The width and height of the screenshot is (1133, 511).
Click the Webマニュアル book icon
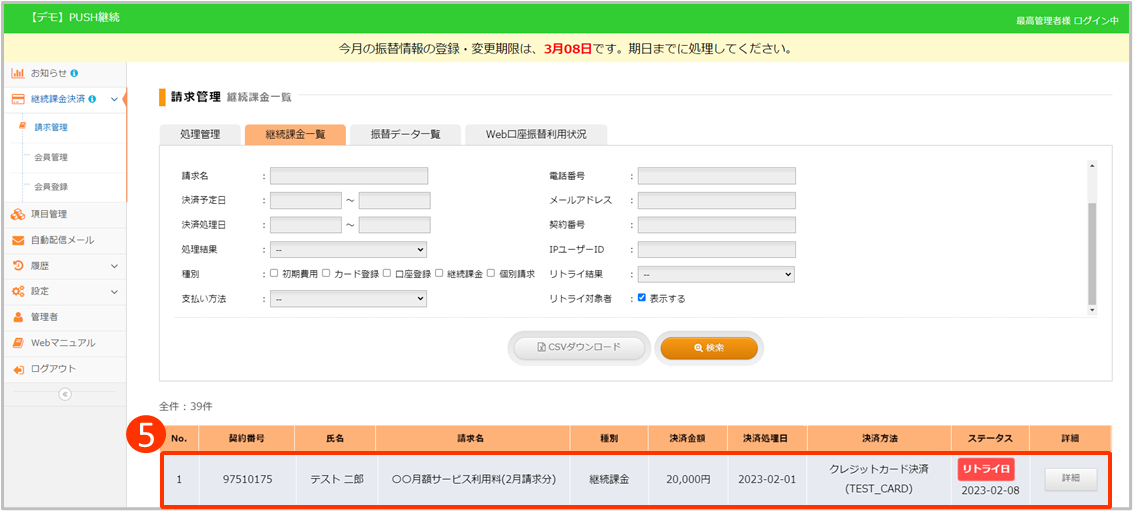click(x=18, y=343)
